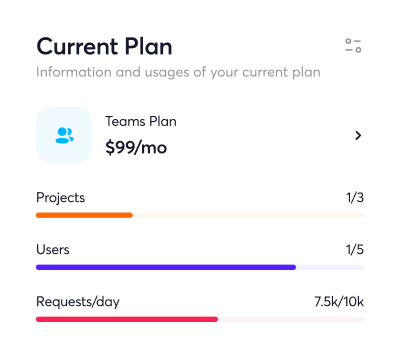This screenshot has height=363, width=400.
Task: Click the Current Plan heading
Action: [104, 46]
